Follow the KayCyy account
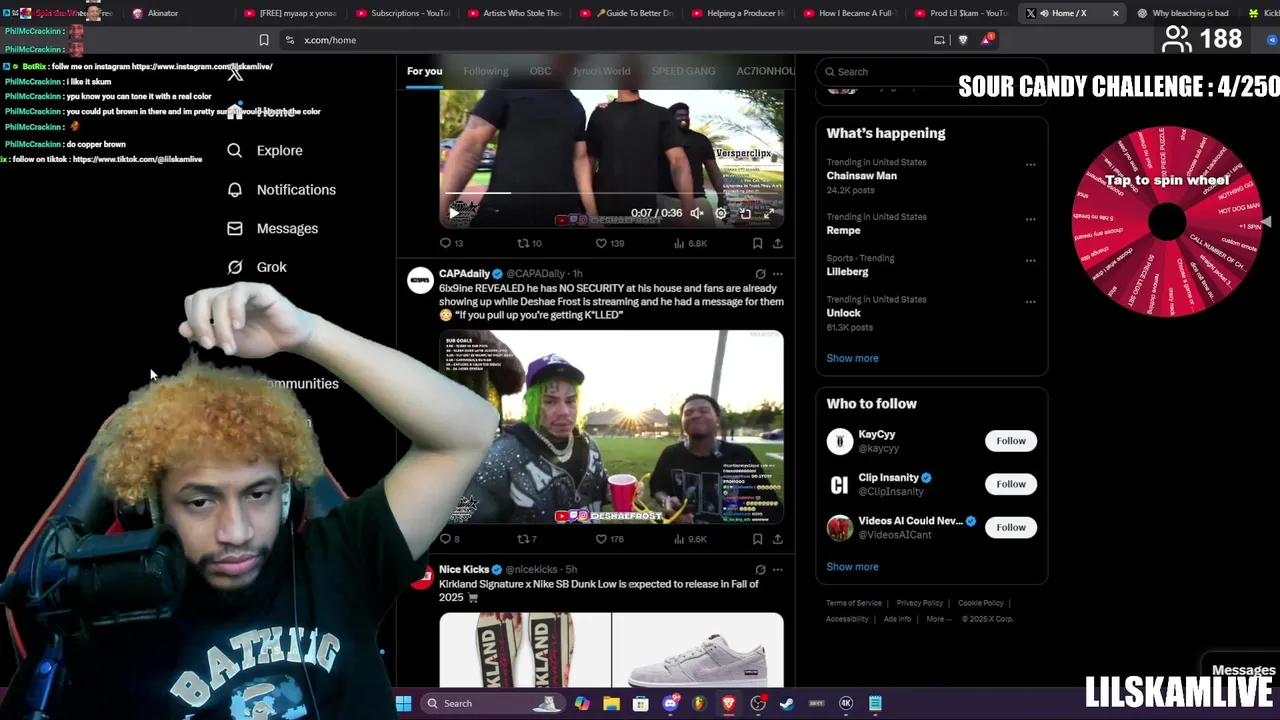Image resolution: width=1280 pixels, height=720 pixels. click(x=1010, y=441)
